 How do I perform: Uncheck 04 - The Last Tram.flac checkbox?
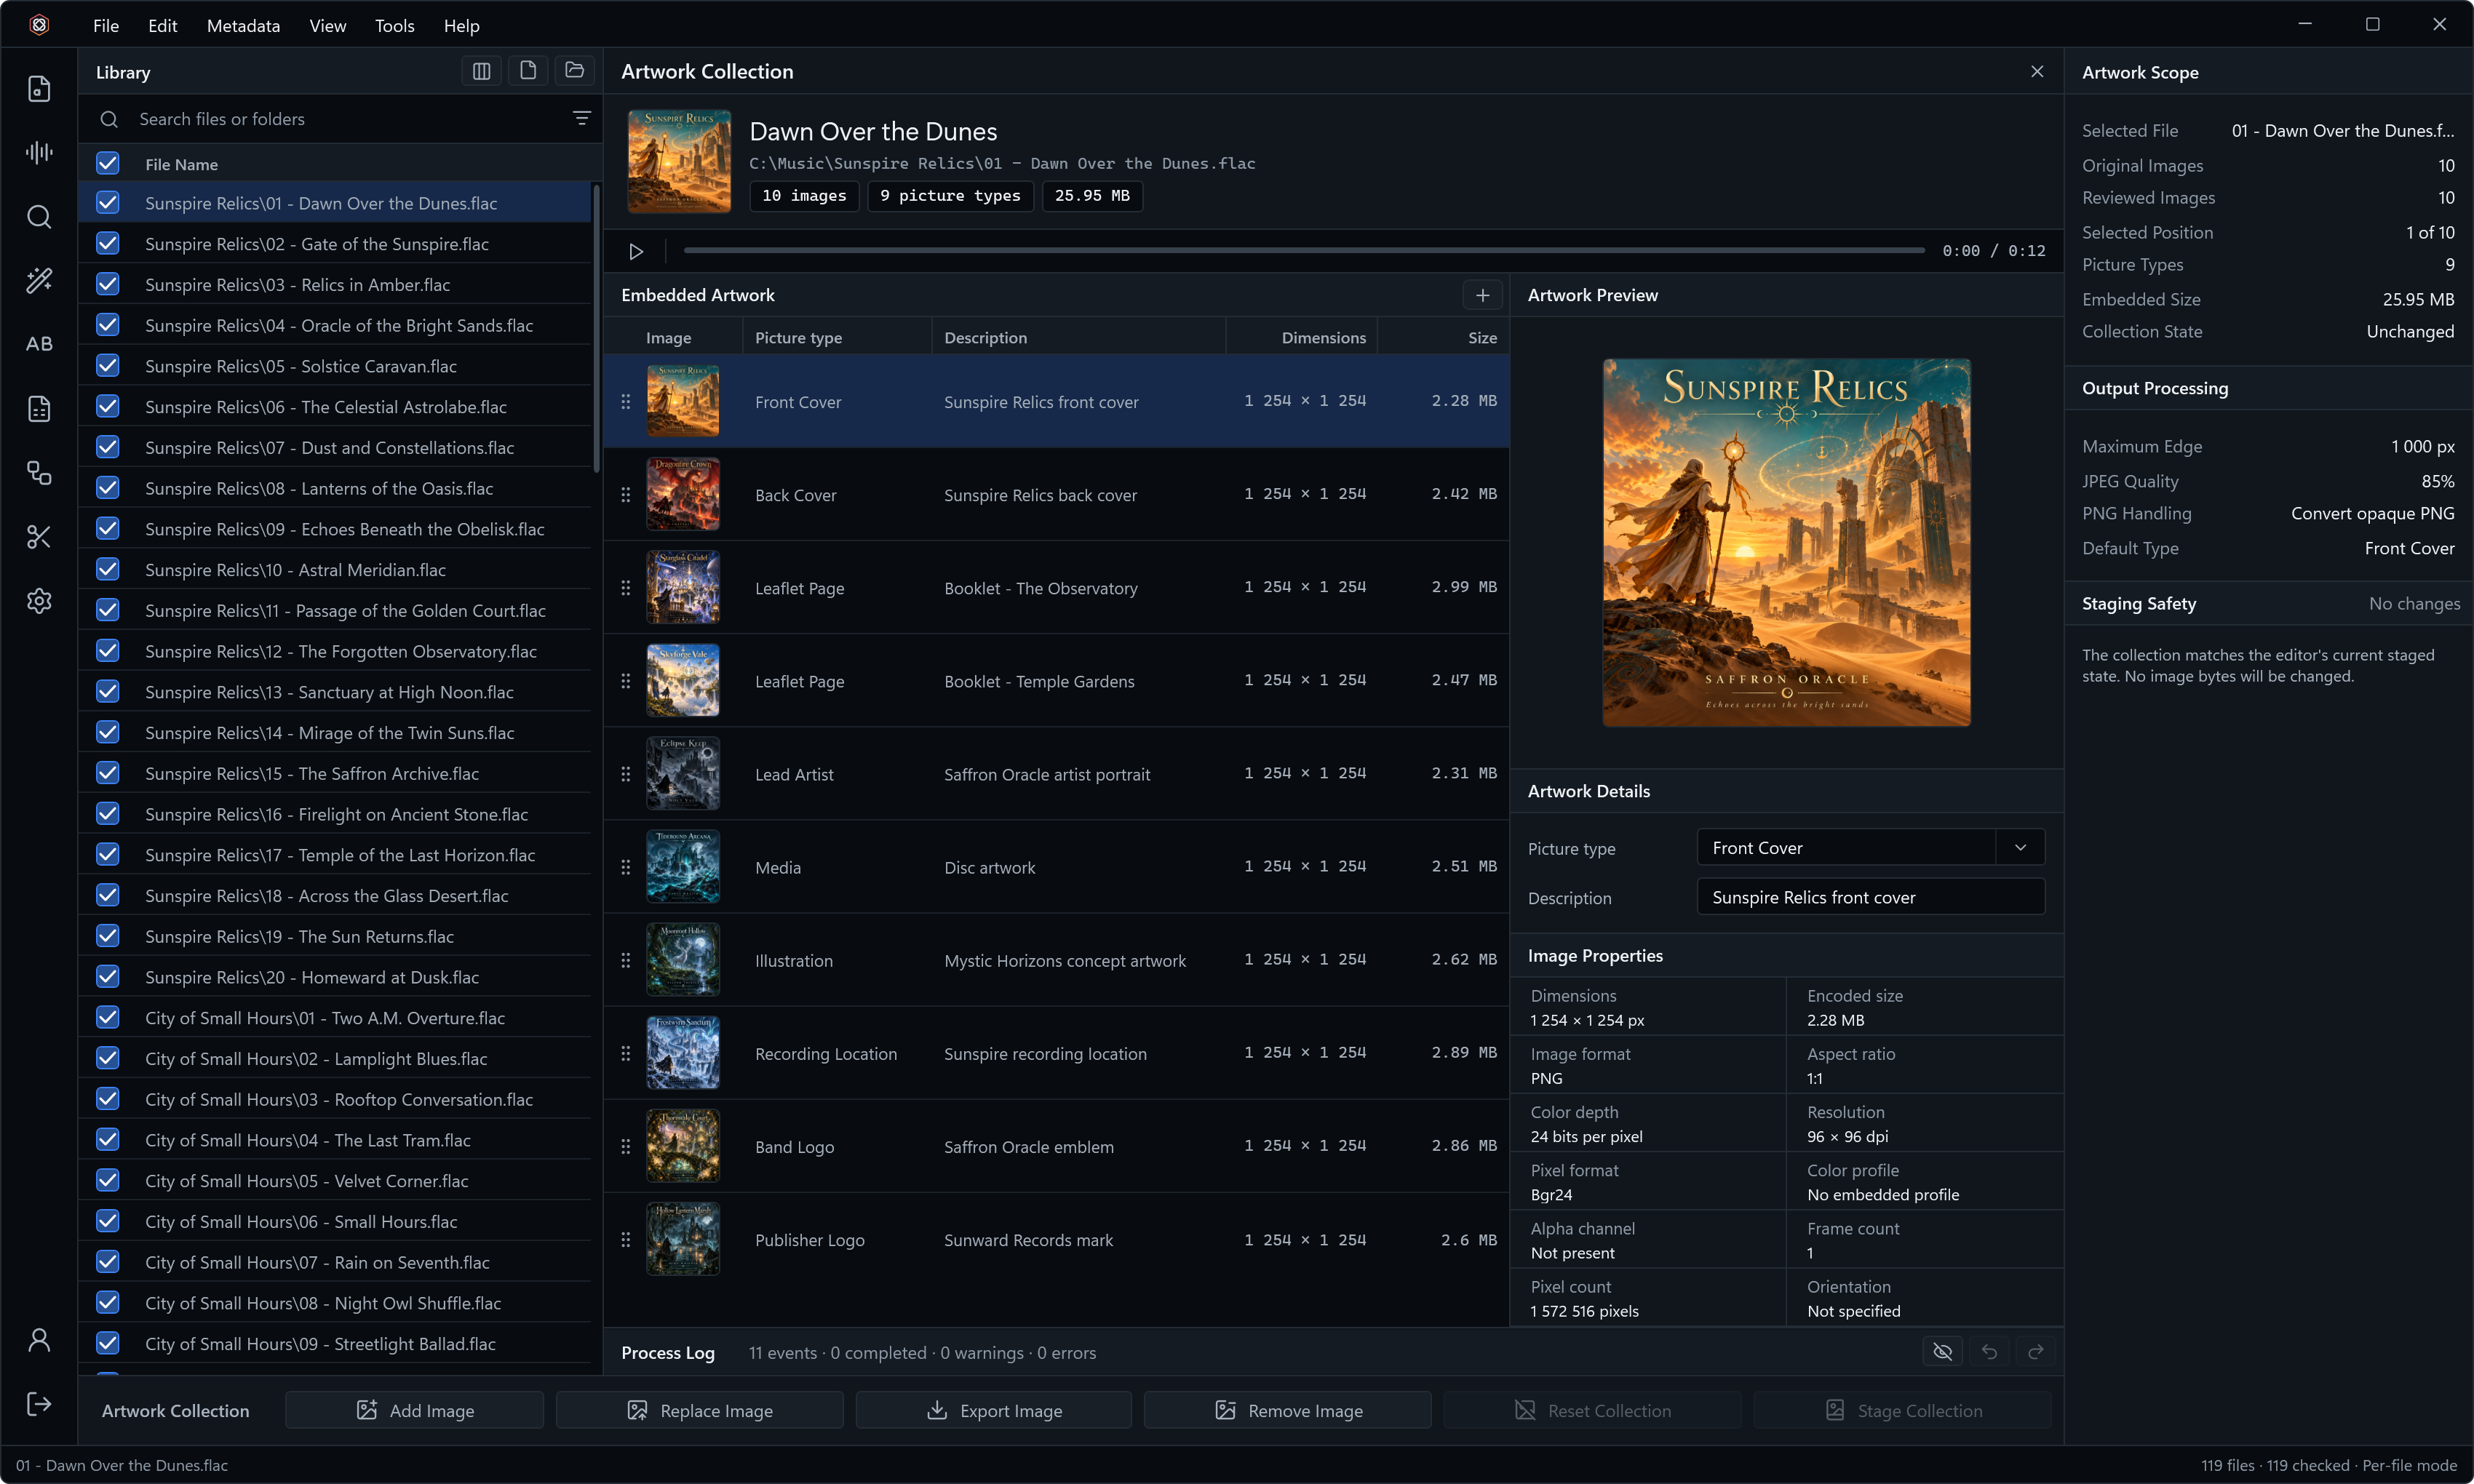[x=108, y=1140]
